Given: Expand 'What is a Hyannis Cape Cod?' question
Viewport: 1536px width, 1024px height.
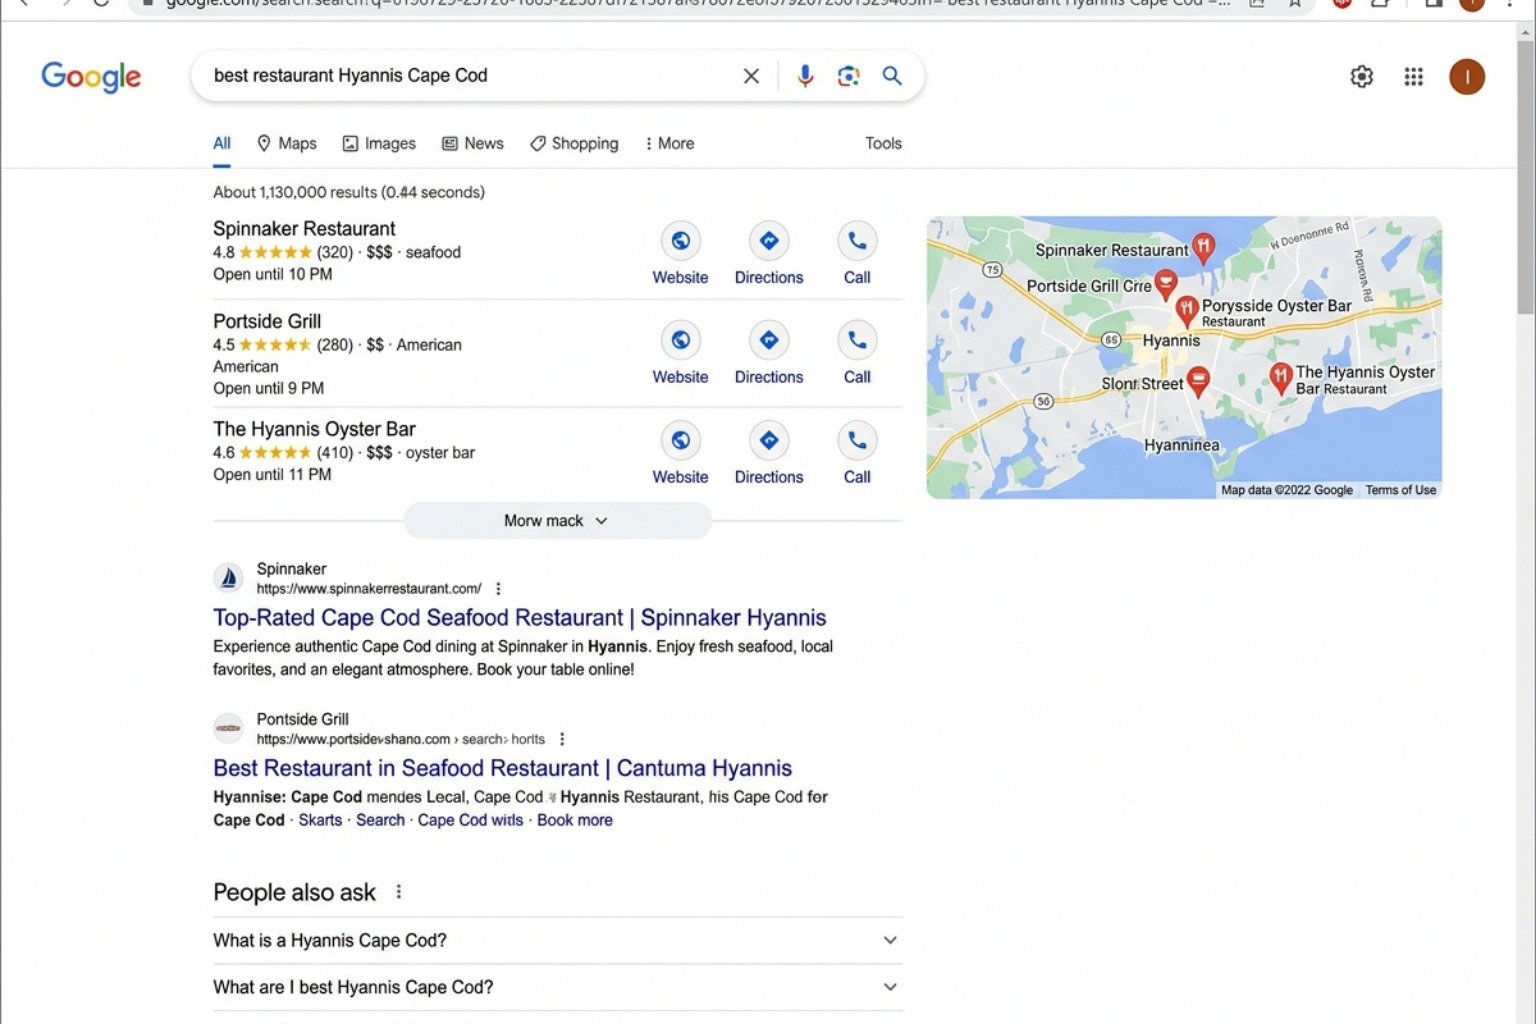Looking at the screenshot, I should (x=557, y=940).
